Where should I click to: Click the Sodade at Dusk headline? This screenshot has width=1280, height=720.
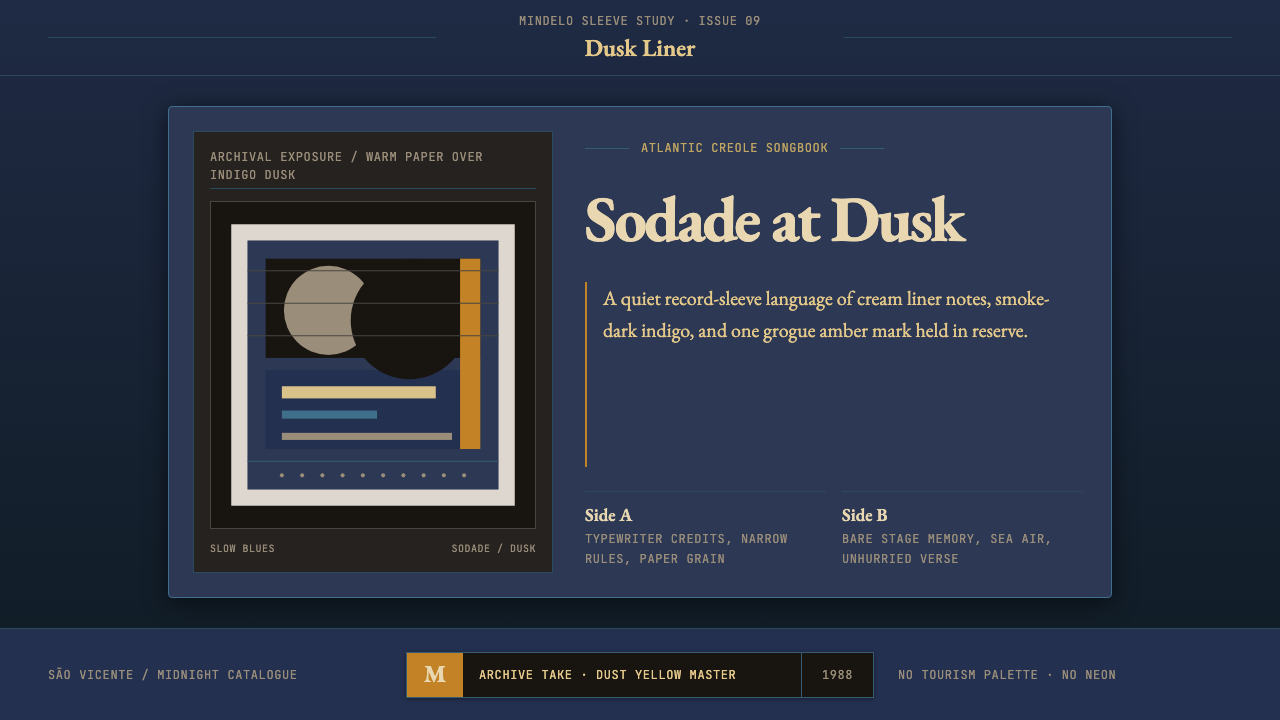tap(775, 220)
